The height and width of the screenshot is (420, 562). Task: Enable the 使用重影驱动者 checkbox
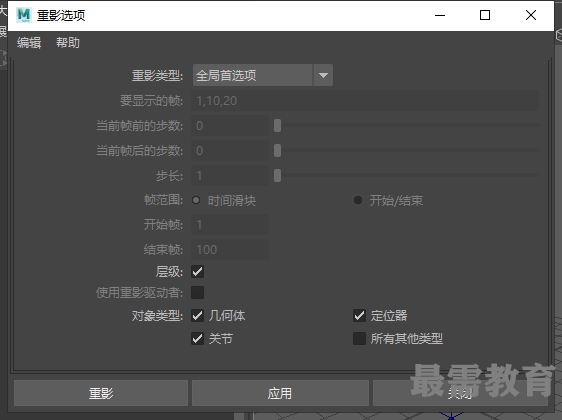pos(197,292)
